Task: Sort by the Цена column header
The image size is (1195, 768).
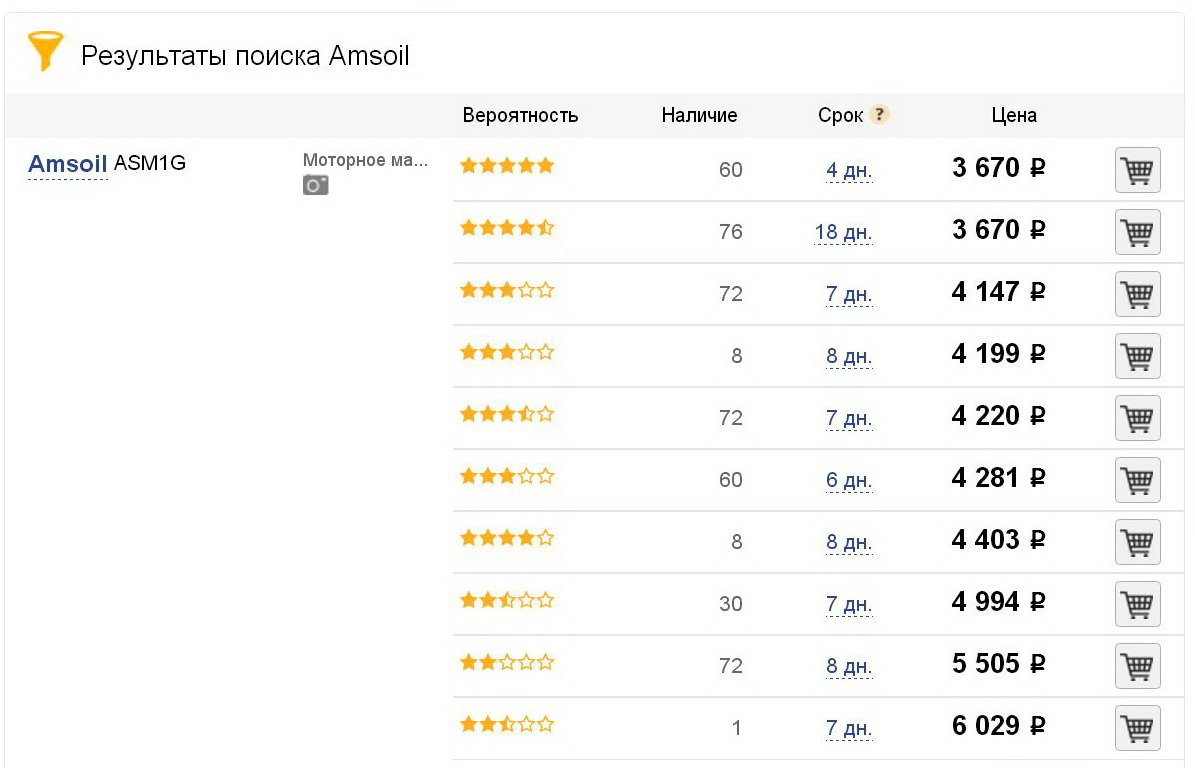Action: [1014, 115]
